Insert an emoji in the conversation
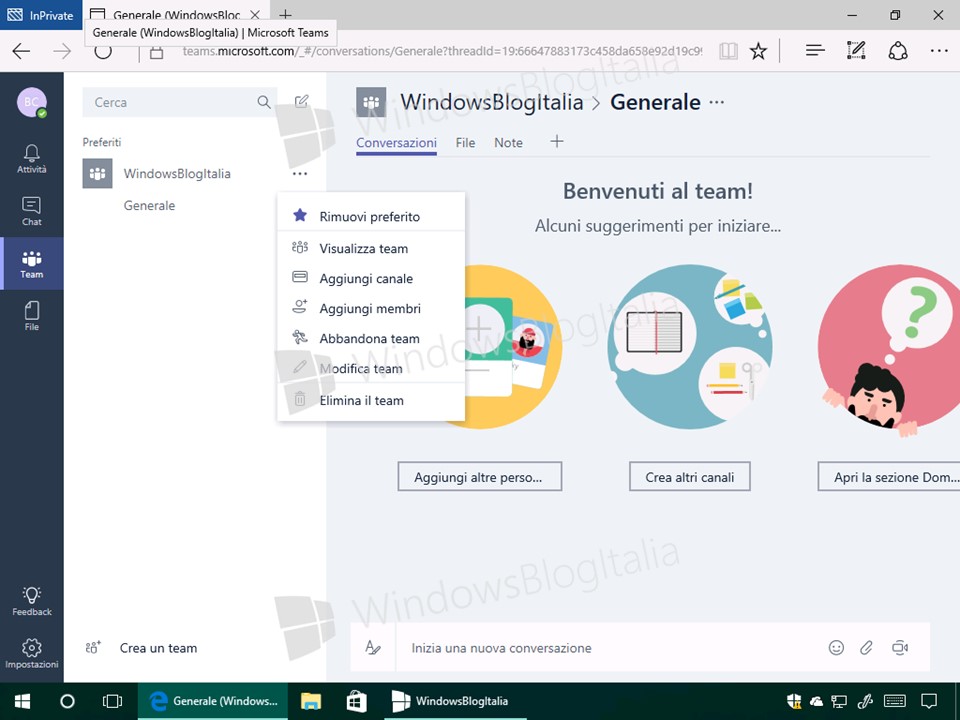The image size is (960, 720). click(x=836, y=647)
